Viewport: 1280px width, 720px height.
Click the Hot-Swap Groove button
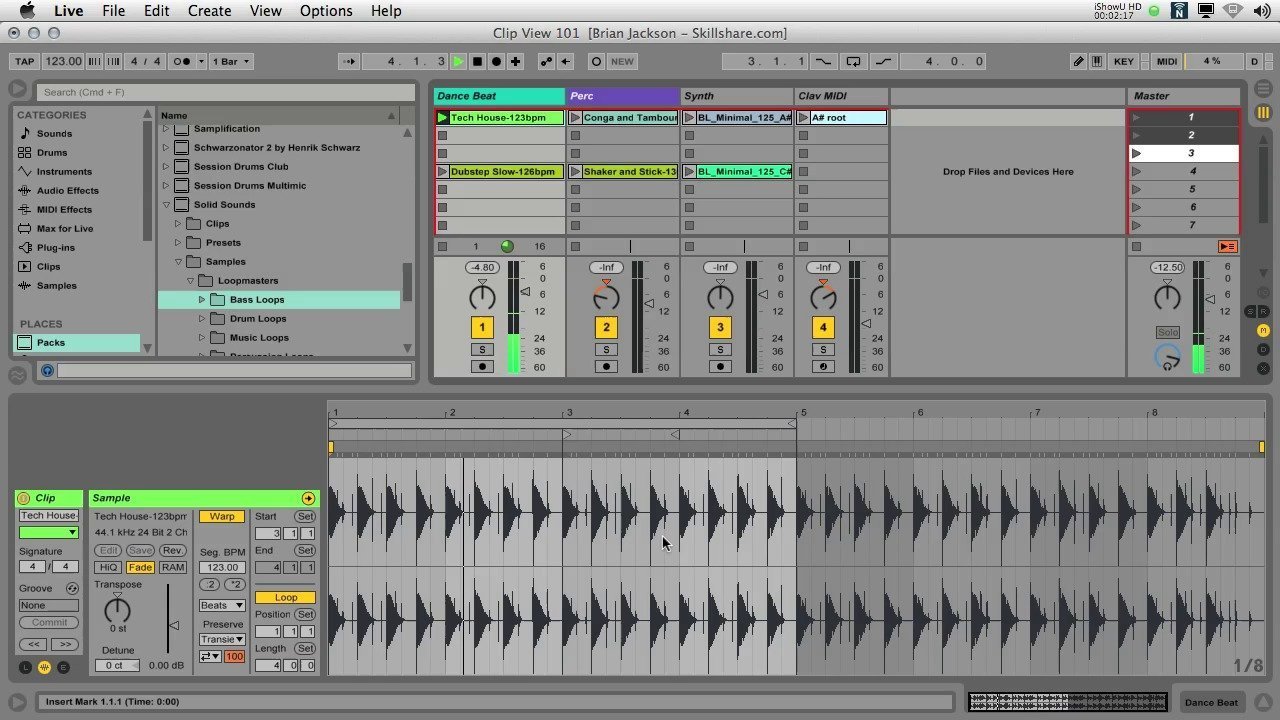(71, 589)
